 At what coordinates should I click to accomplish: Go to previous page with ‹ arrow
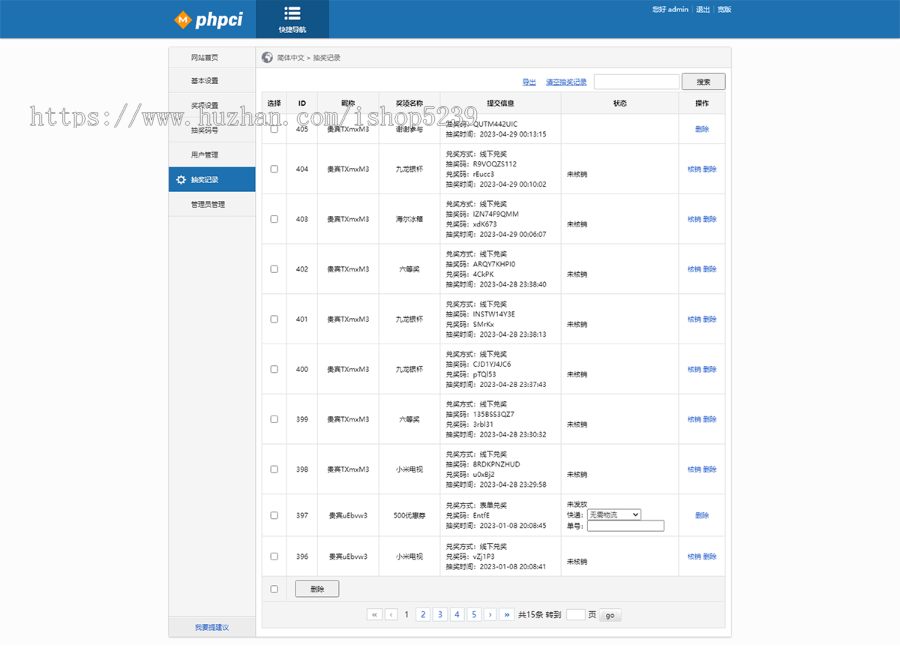(x=391, y=614)
